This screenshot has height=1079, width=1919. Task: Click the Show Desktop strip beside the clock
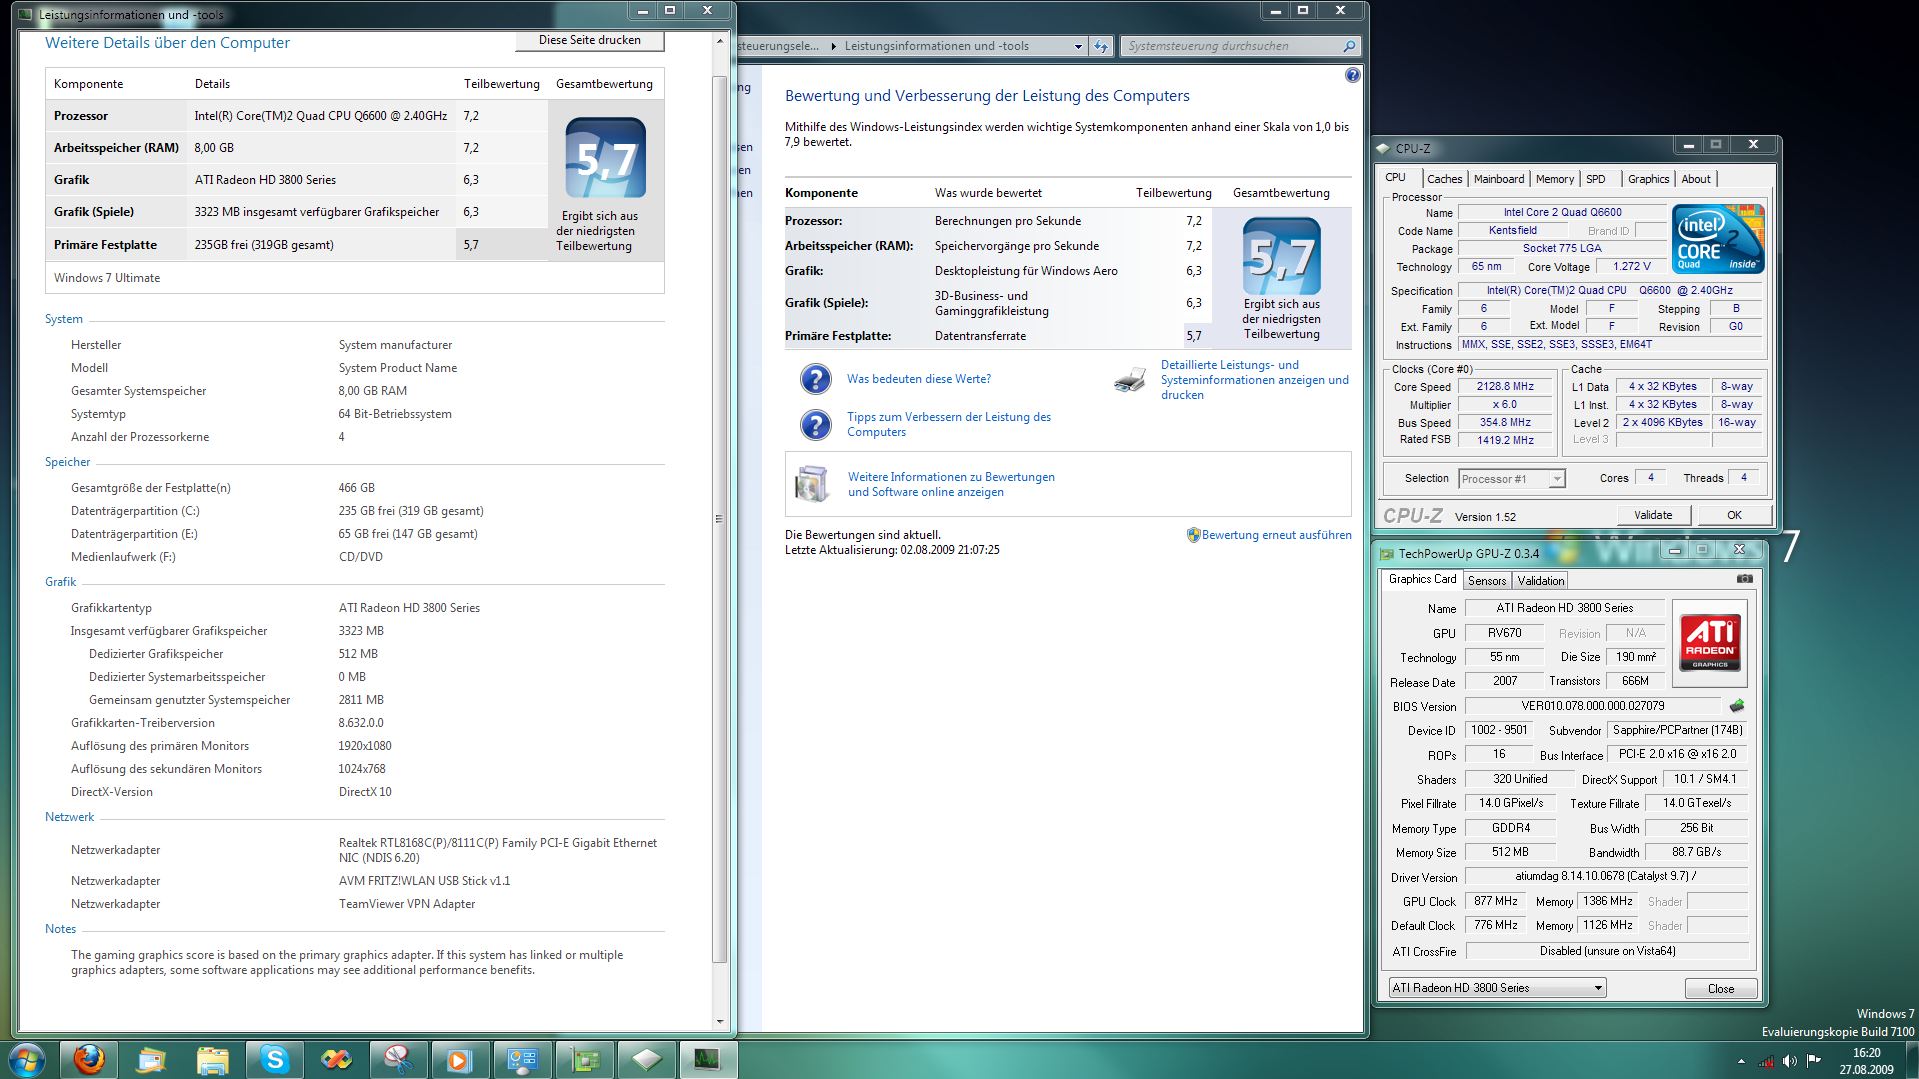(1911, 1060)
